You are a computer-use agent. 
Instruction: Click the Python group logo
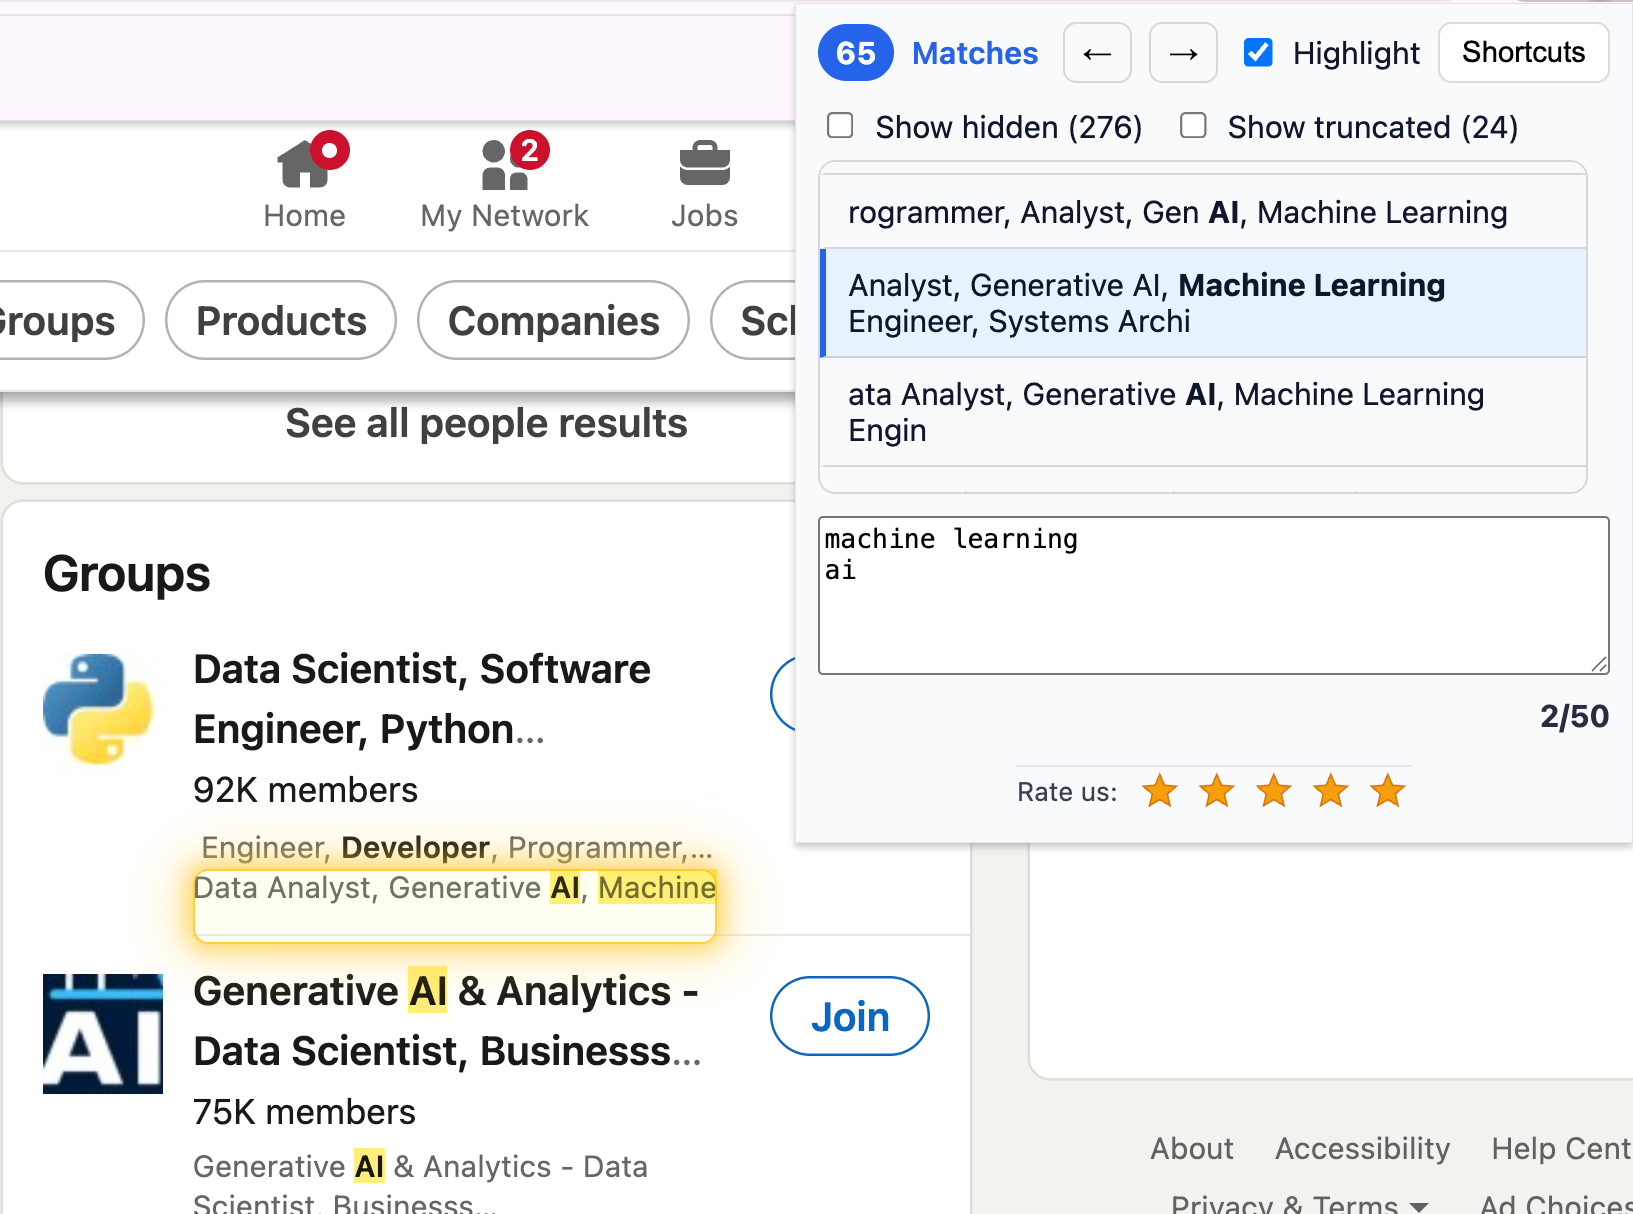98,709
